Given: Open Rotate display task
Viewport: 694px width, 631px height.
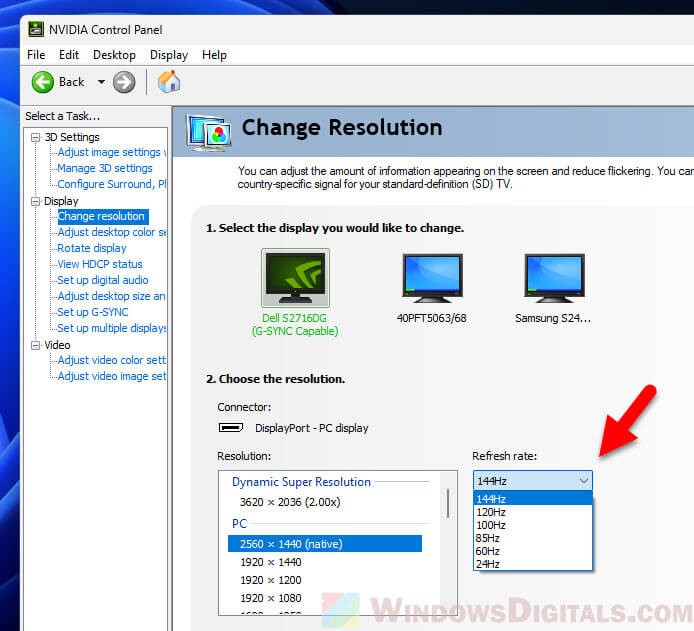Looking at the screenshot, I should point(92,248).
